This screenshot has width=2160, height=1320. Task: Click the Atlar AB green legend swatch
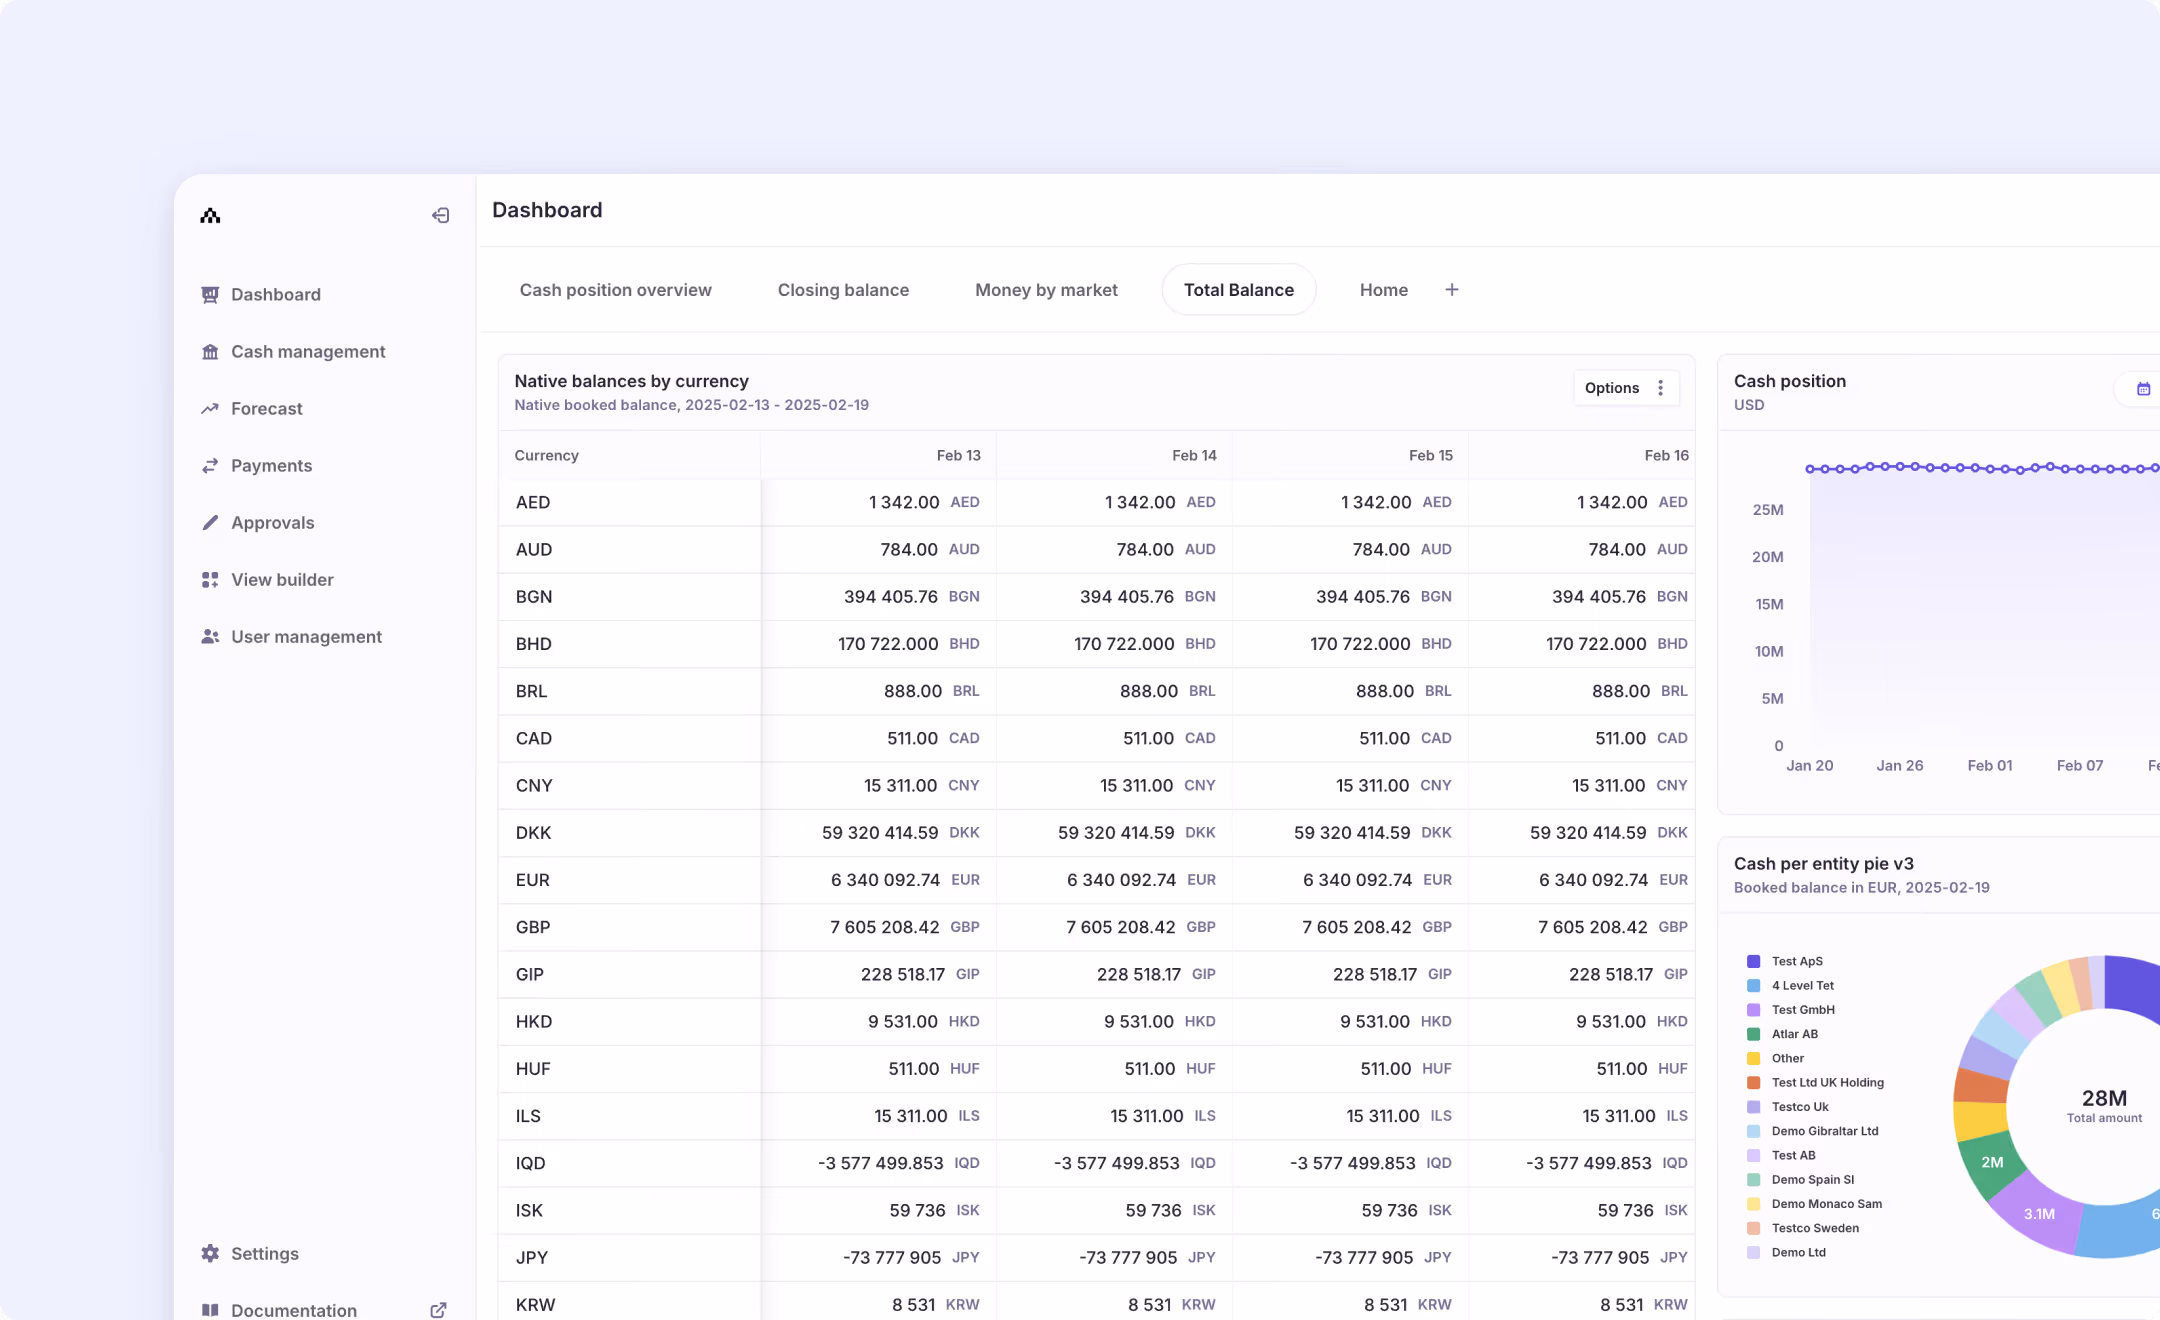tap(1753, 1035)
